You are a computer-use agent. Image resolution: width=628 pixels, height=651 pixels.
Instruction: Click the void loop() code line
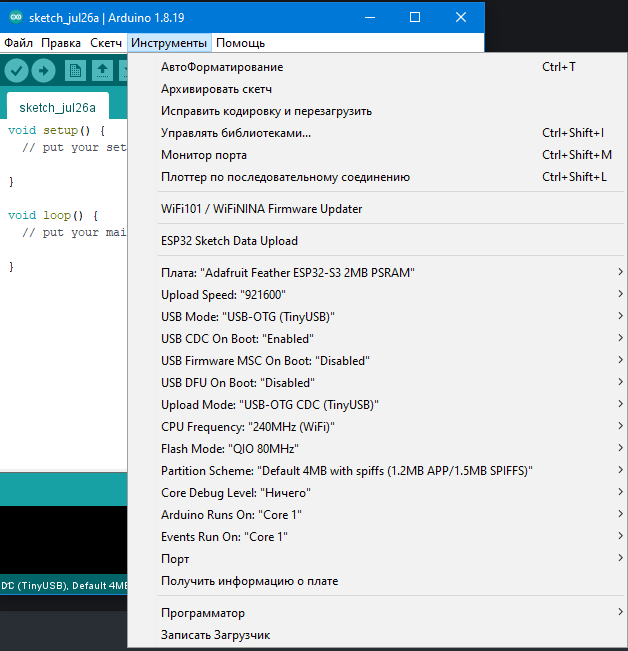53,215
